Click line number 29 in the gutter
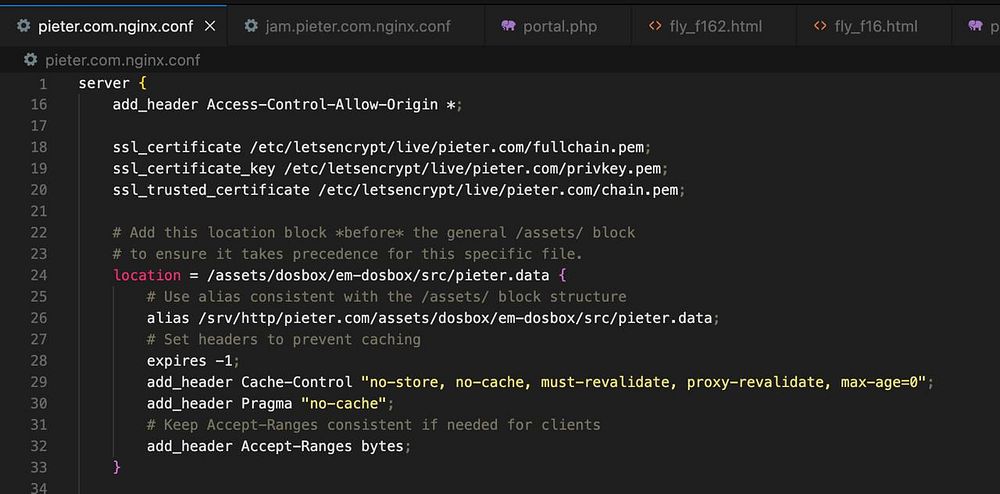 point(38,382)
